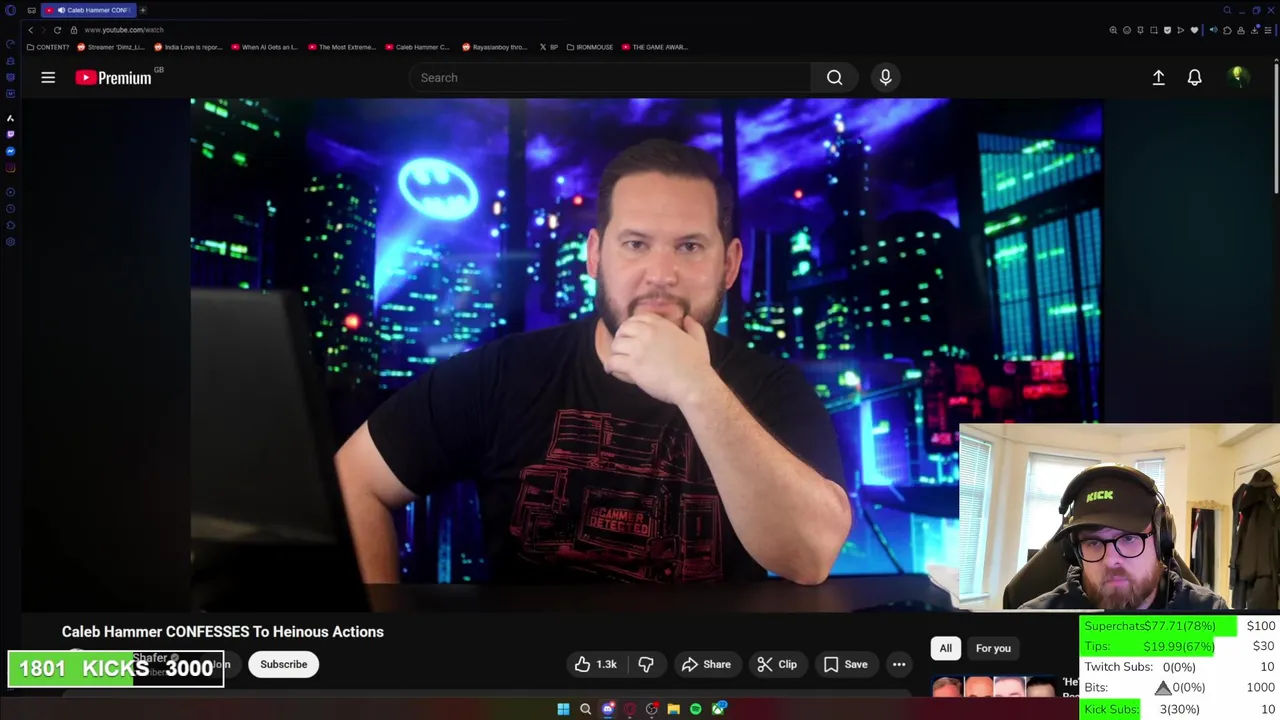Open the India Love is repor... bookmark
The width and height of the screenshot is (1280, 720).
(x=189, y=47)
